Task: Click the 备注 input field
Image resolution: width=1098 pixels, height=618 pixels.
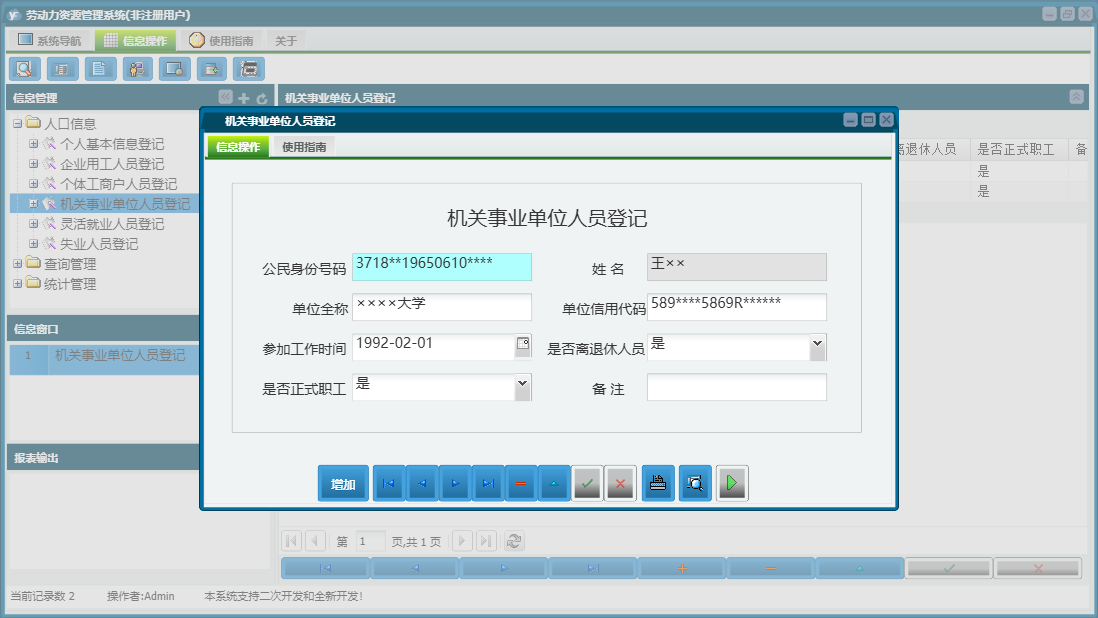Action: click(x=737, y=387)
